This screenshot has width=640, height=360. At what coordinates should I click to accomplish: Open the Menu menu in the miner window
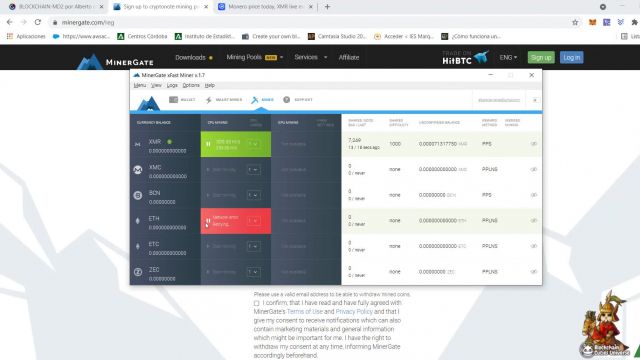coord(140,85)
